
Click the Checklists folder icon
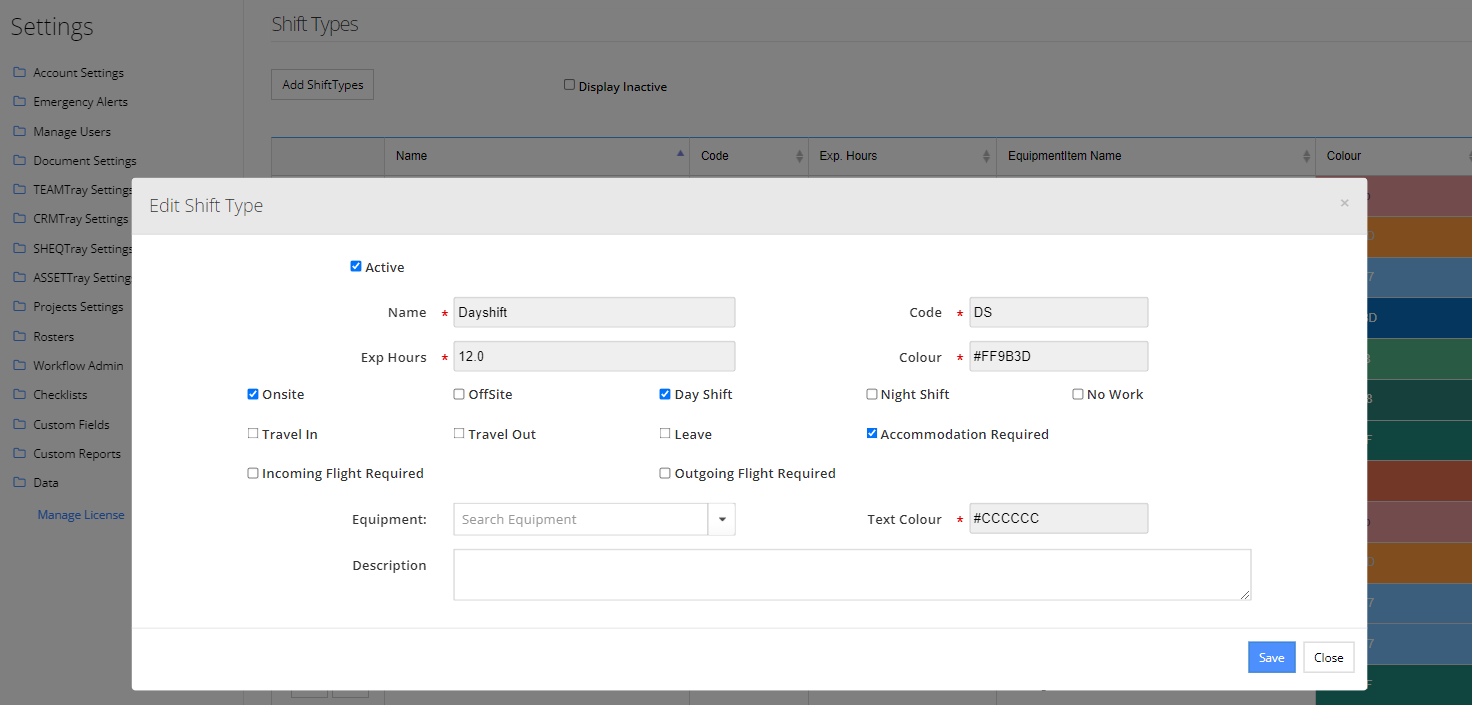[19, 395]
